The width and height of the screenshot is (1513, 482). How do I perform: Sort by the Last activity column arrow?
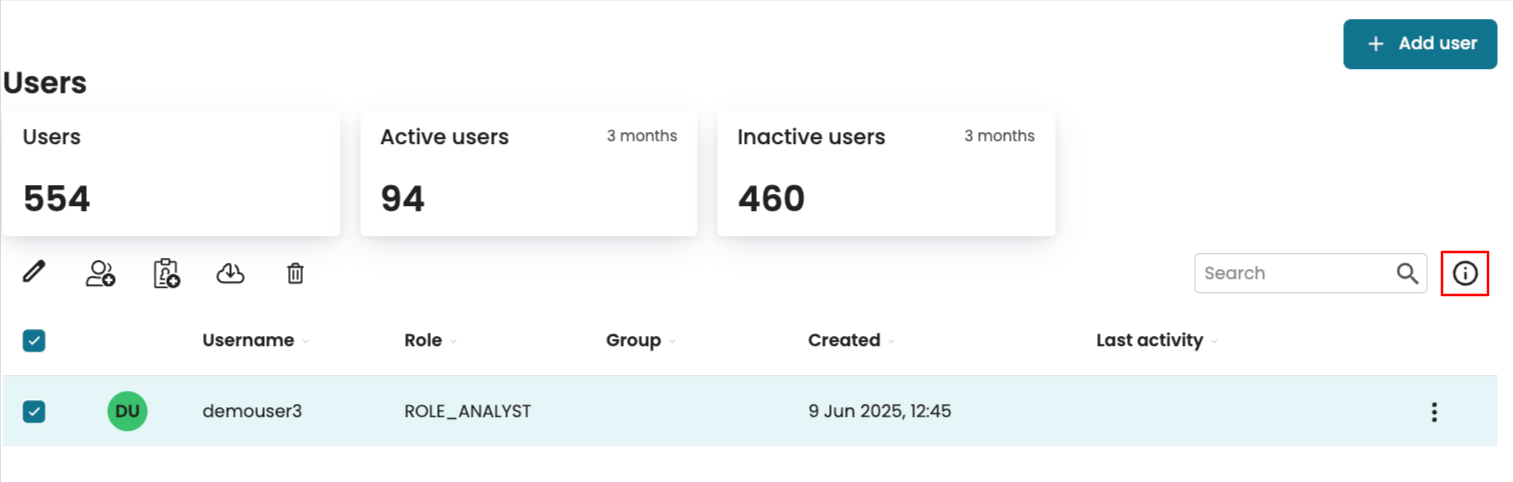coord(1215,342)
